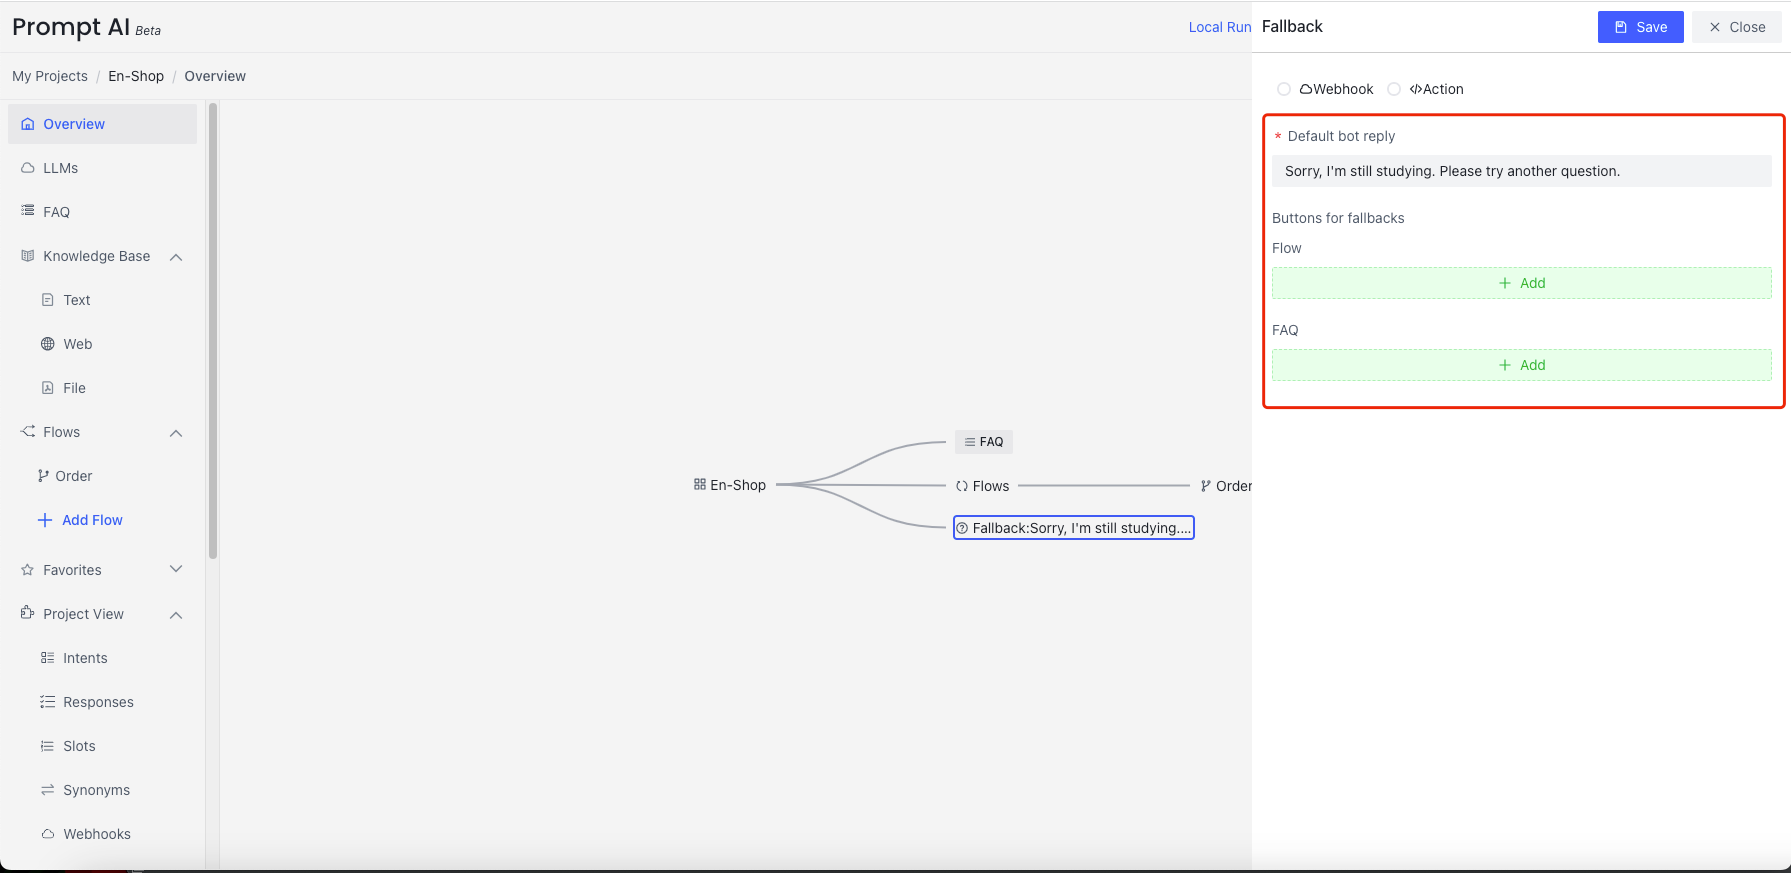Click the File icon in Knowledge Base

tap(48, 388)
